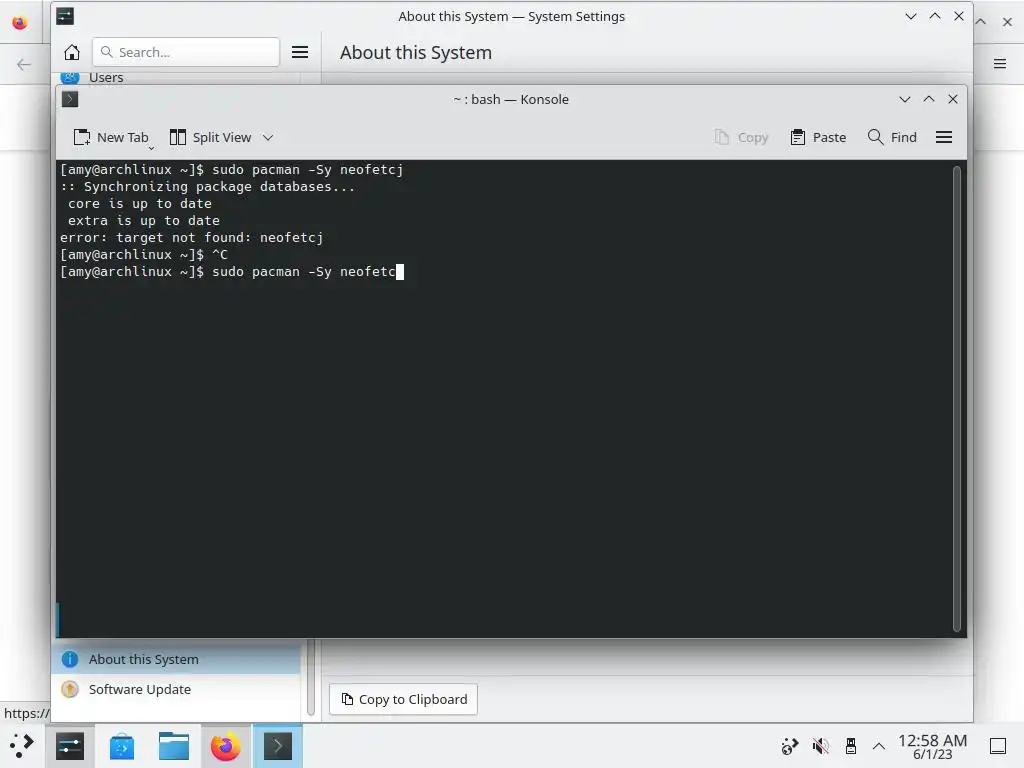1024x768 pixels.
Task: Expand hidden system tray icons arrow
Action: coord(879,746)
